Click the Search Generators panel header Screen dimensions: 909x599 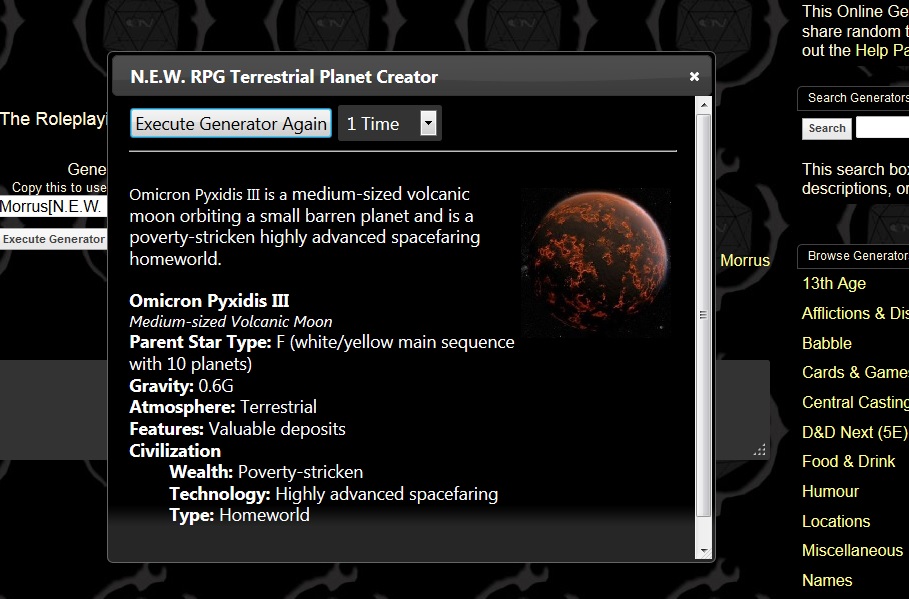853,98
